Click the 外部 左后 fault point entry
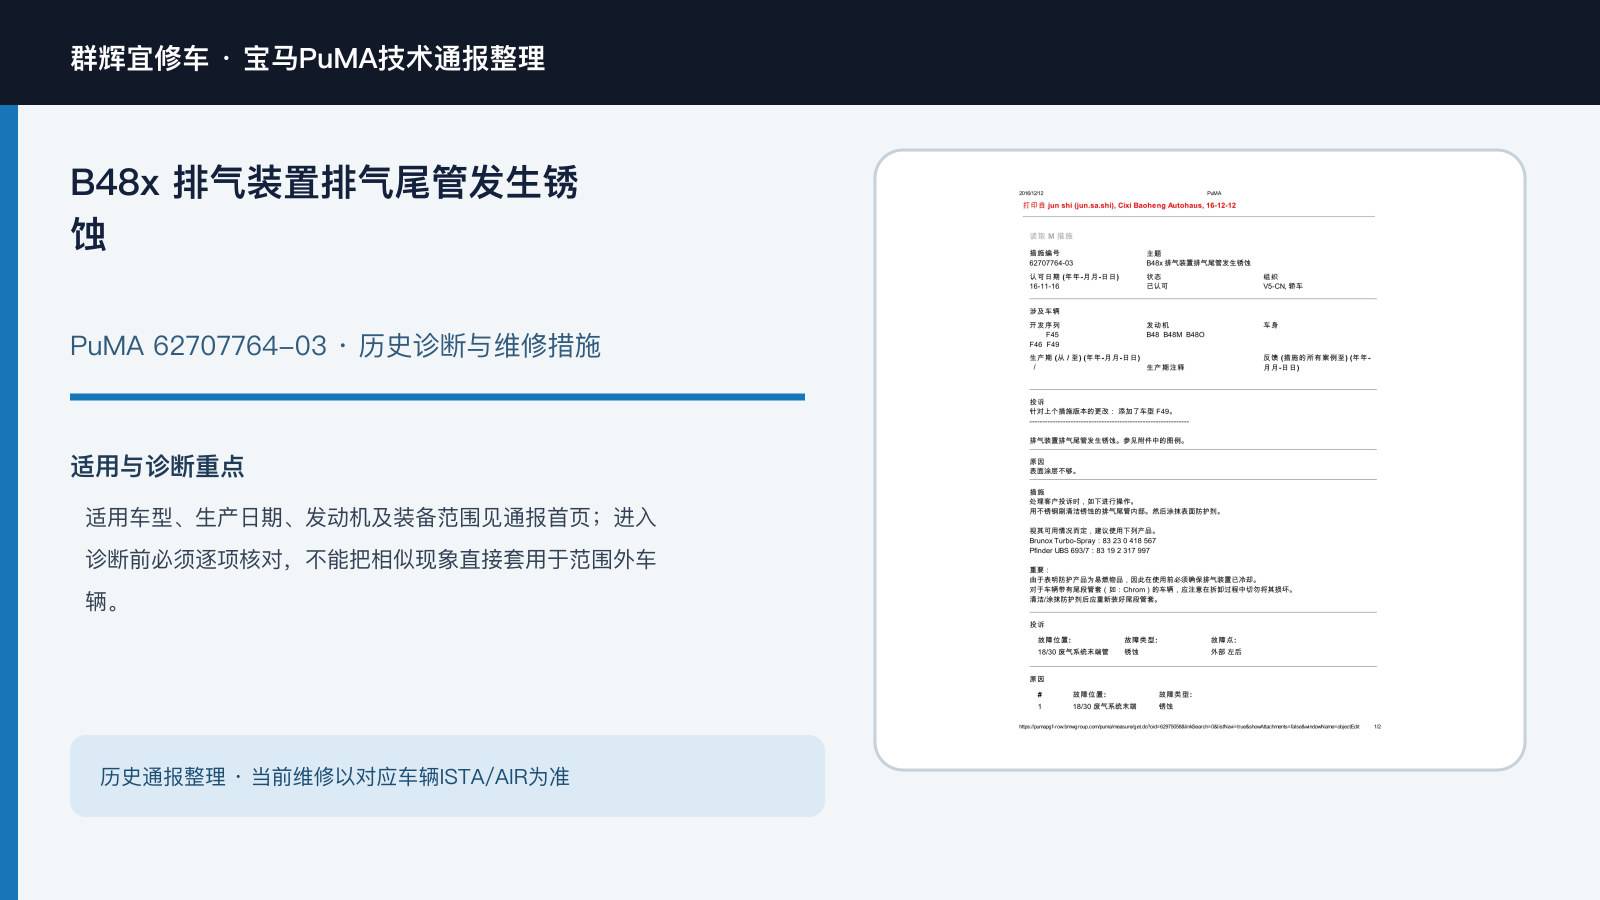 click(x=1226, y=652)
